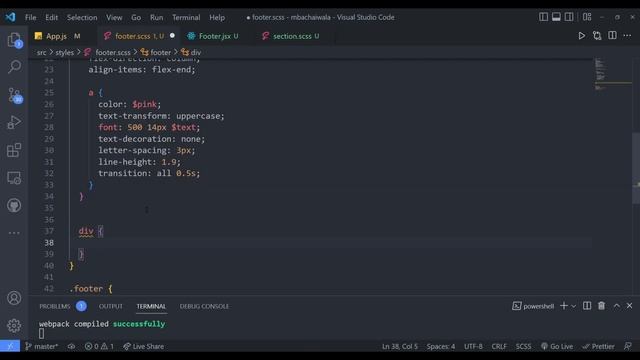The image size is (640, 360).
Task: Open the Source Control view icon
Action: [15, 95]
